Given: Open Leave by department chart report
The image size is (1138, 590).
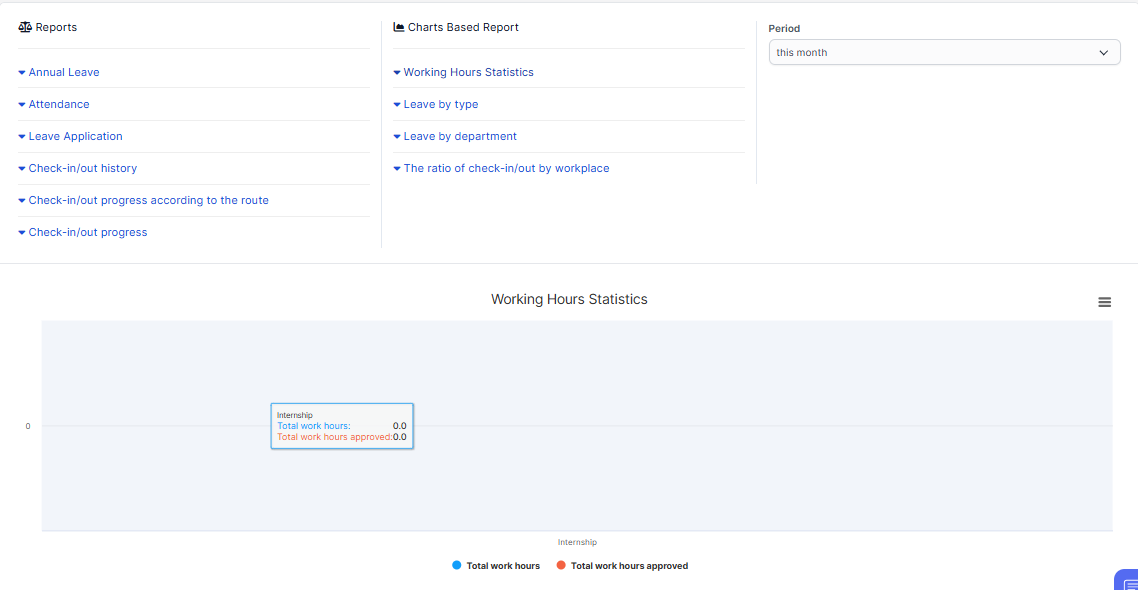Looking at the screenshot, I should (460, 137).
